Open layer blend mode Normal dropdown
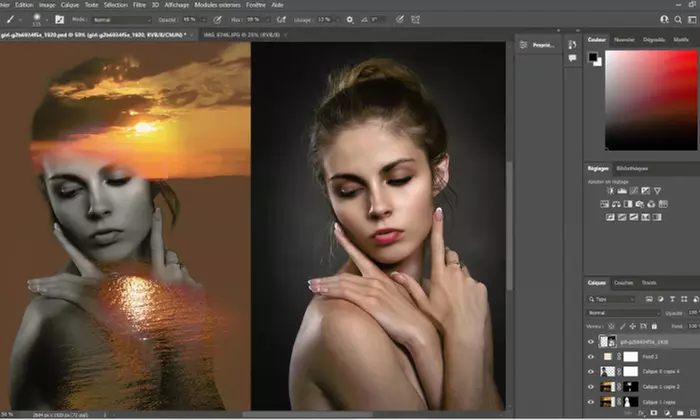The image size is (700, 420). coord(623,313)
